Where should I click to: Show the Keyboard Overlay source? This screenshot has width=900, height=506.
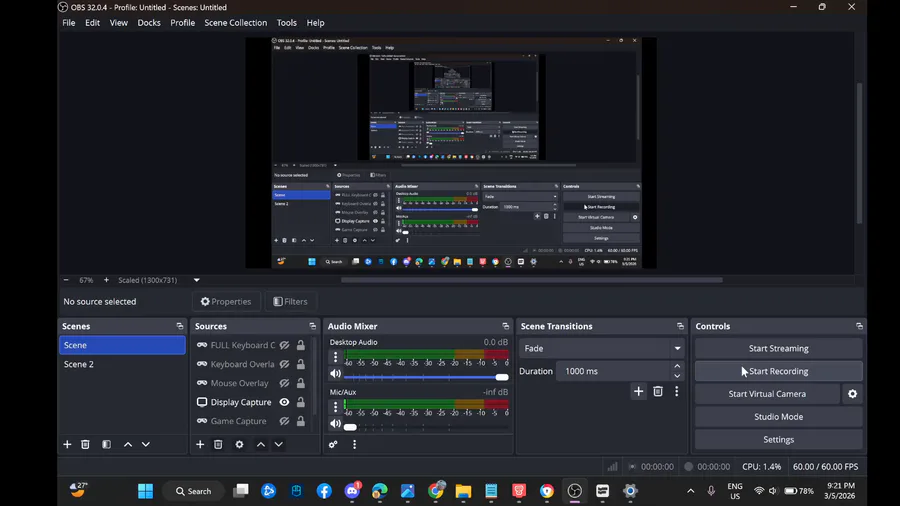click(284, 364)
